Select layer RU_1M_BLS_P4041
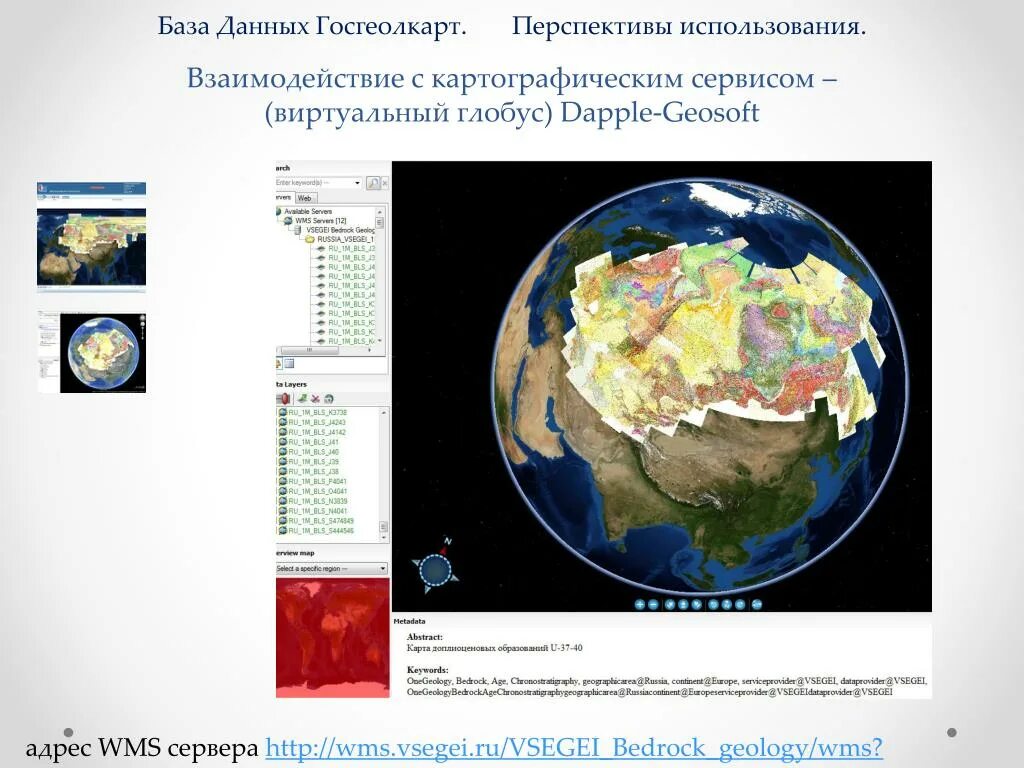 coord(317,481)
